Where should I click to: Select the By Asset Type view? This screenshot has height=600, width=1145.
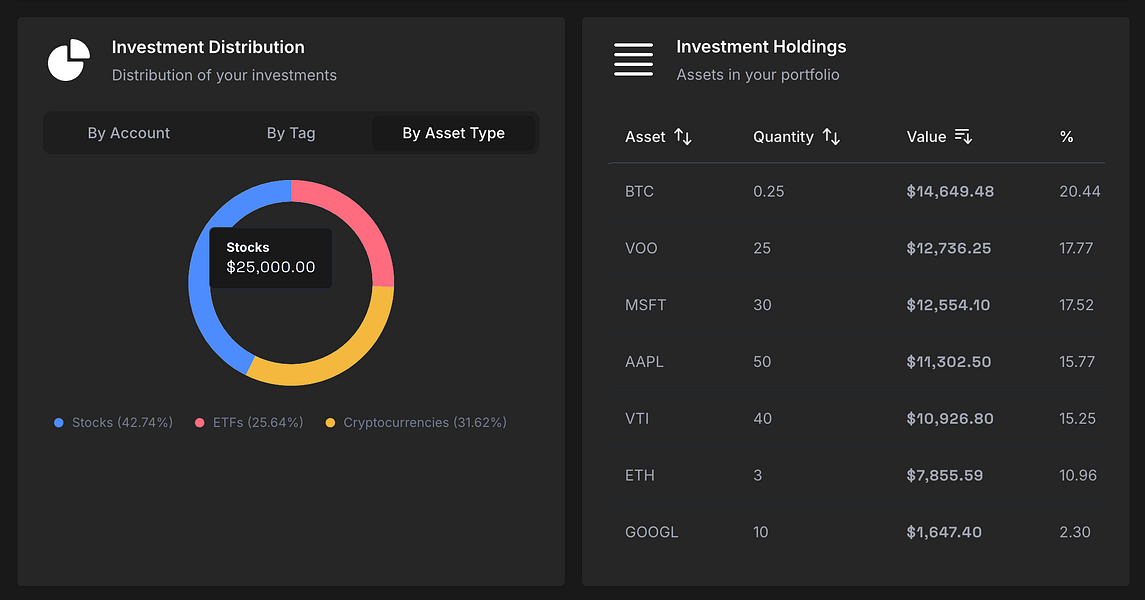(454, 132)
